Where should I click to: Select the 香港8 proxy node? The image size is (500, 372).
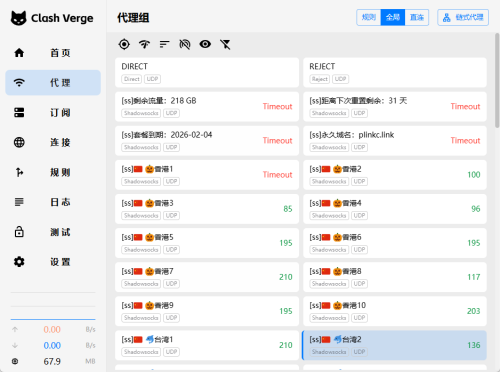[x=395, y=277]
